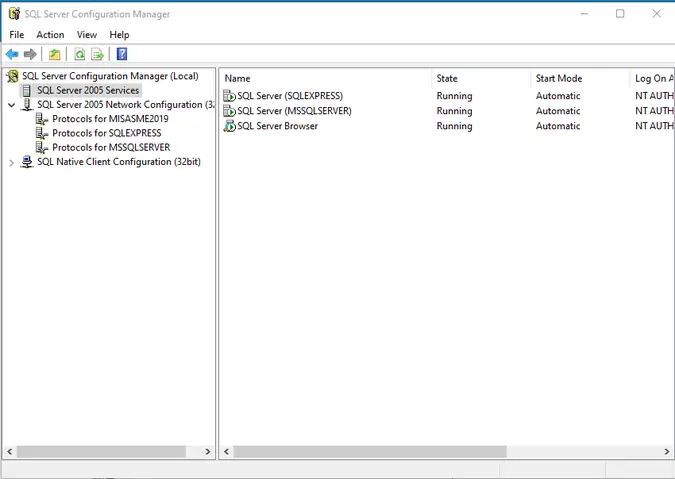The image size is (675, 479).
Task: Click the SQL Server 2005 Services node icon
Action: (x=27, y=90)
